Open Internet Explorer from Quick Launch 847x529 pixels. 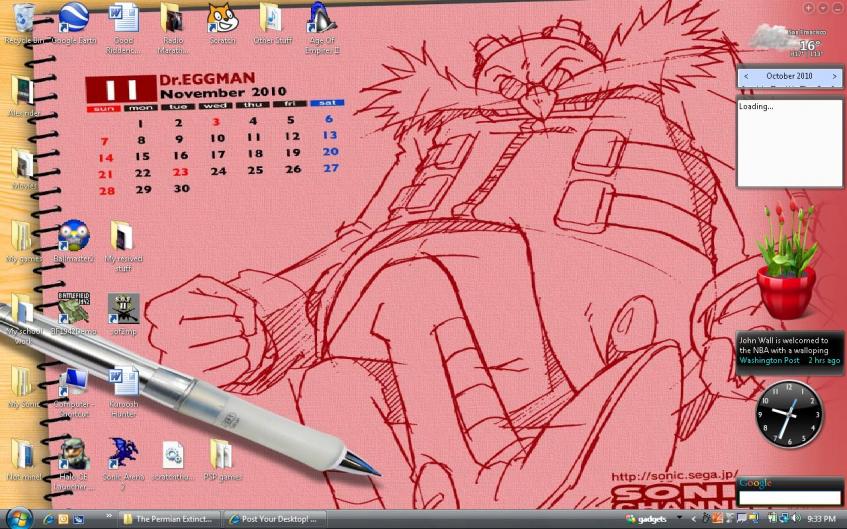pyautogui.click(x=48, y=519)
